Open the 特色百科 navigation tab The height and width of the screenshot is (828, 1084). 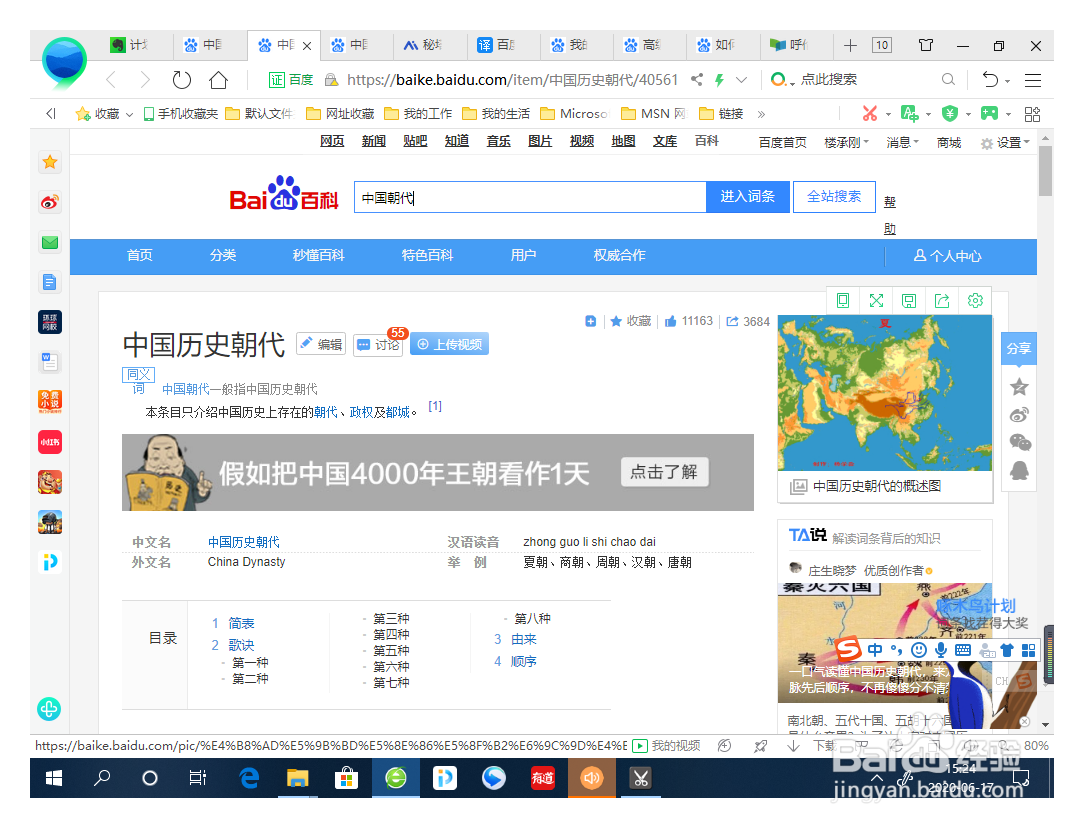pyautogui.click(x=427, y=255)
